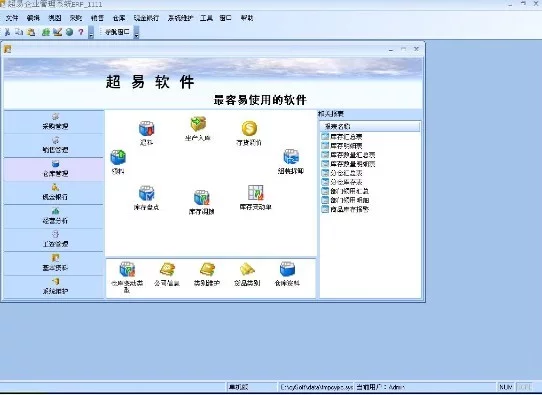The height and width of the screenshot is (395, 542).
Task: Select 现金银行 in the left sidebar
Action: pos(54,193)
